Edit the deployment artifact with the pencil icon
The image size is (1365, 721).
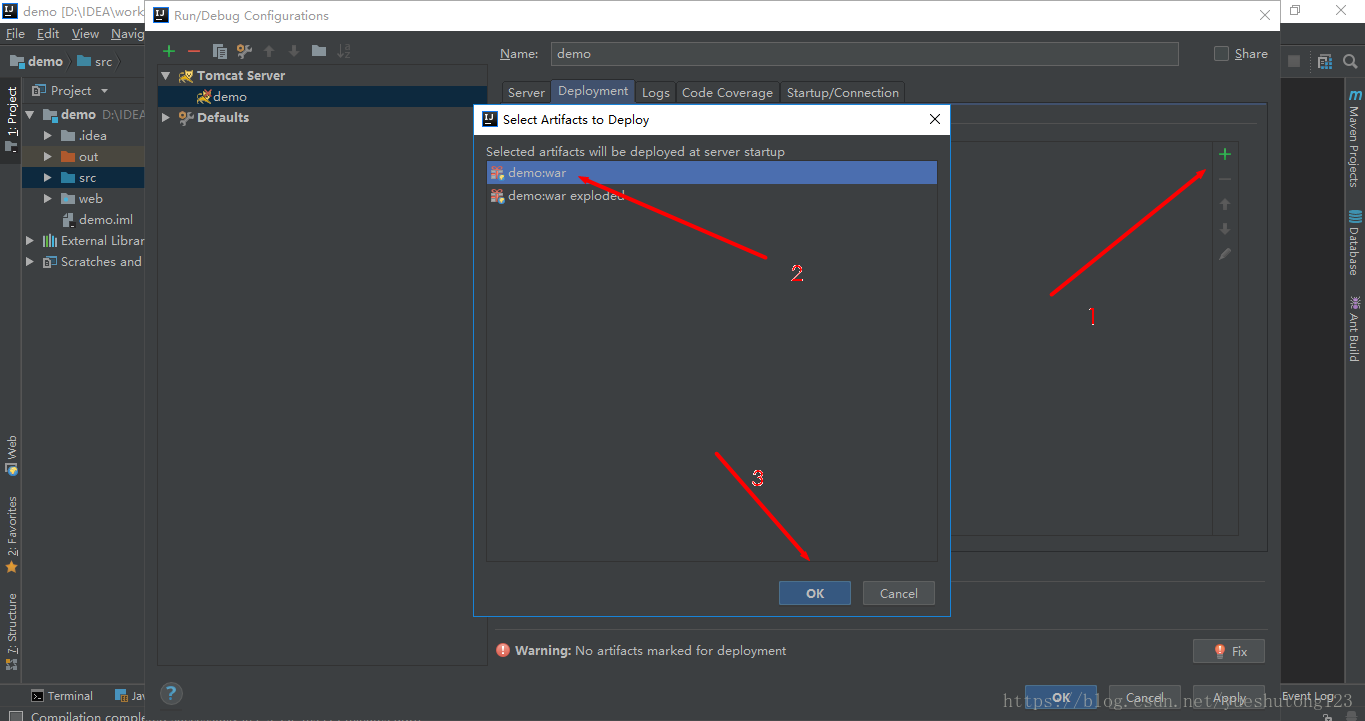[1225, 254]
